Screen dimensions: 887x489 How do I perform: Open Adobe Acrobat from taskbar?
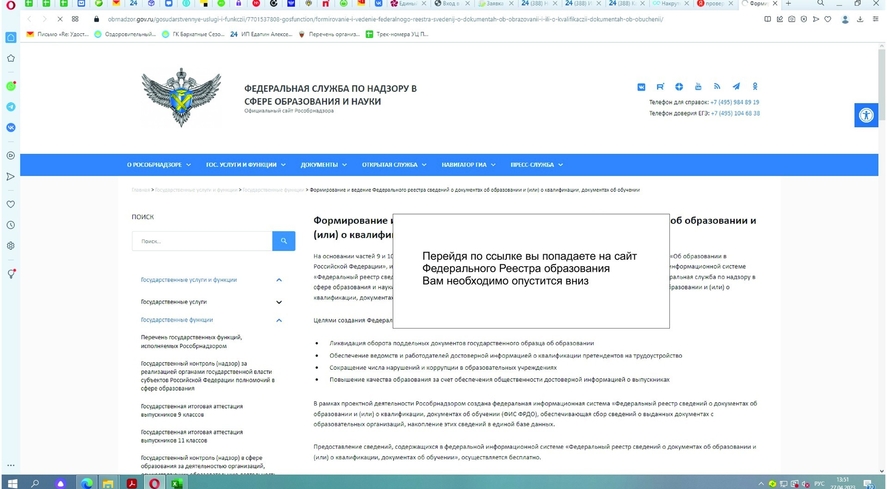pyautogui.click(x=132, y=483)
